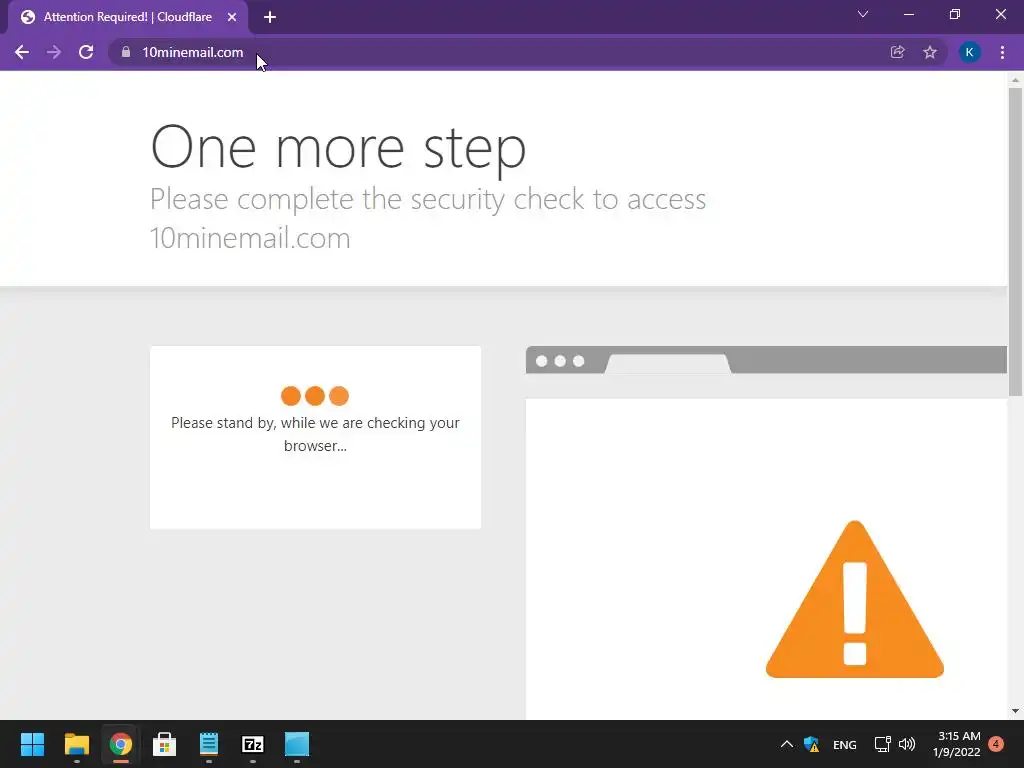Open the clock showing 3:15 AM
Image resolution: width=1024 pixels, height=768 pixels.
coord(957,744)
